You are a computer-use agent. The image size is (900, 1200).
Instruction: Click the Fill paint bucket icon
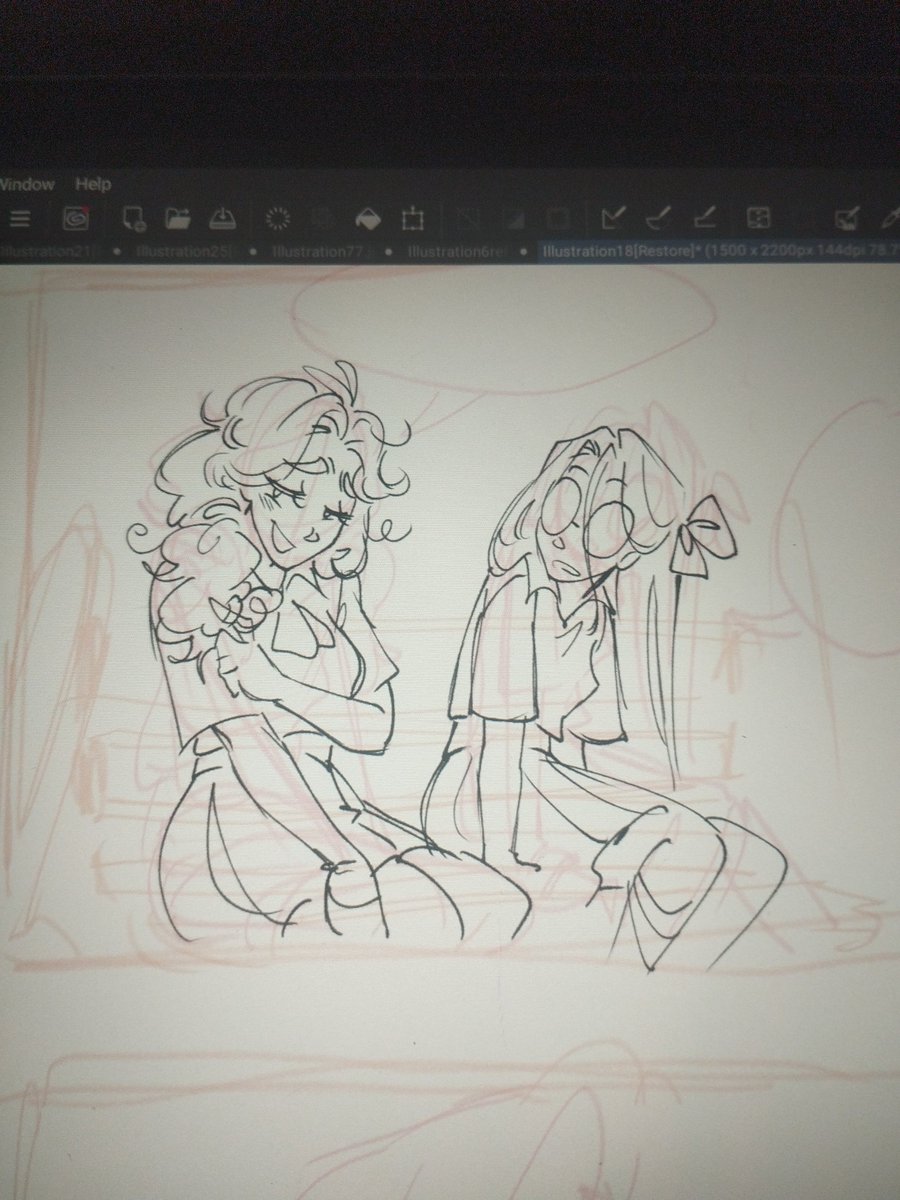pyautogui.click(x=368, y=217)
